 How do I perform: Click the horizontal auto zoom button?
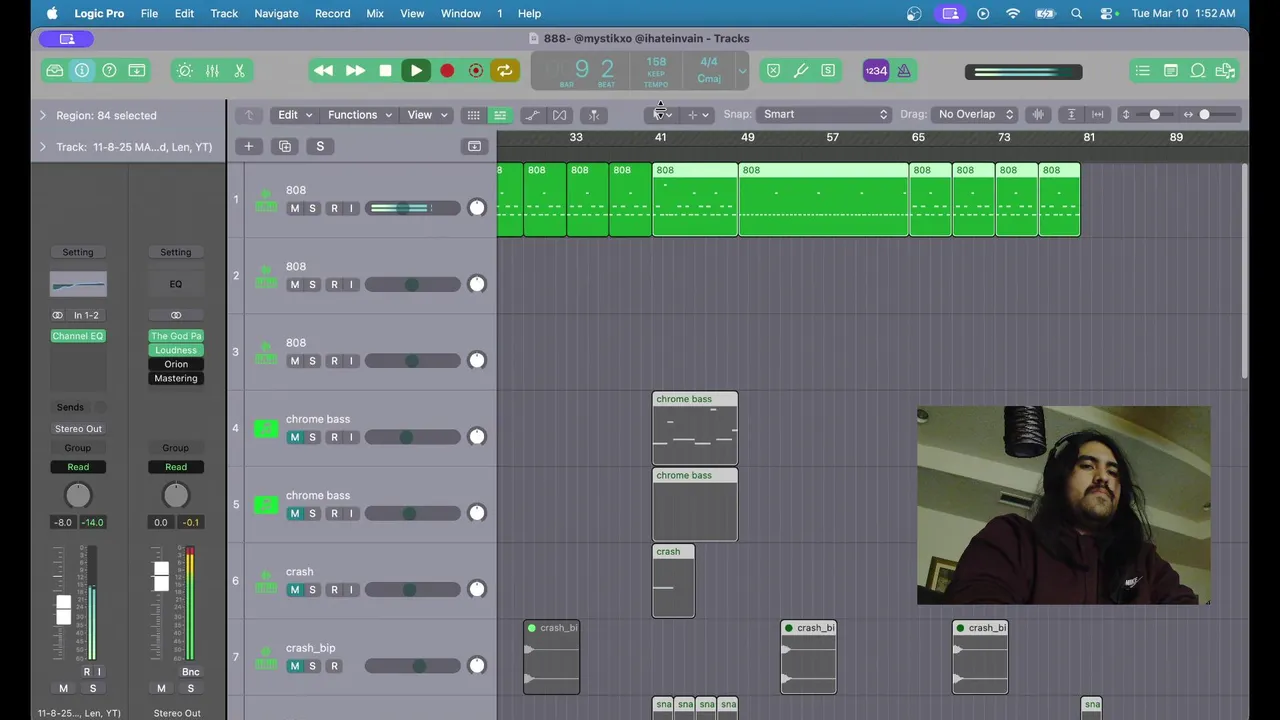coord(1098,114)
